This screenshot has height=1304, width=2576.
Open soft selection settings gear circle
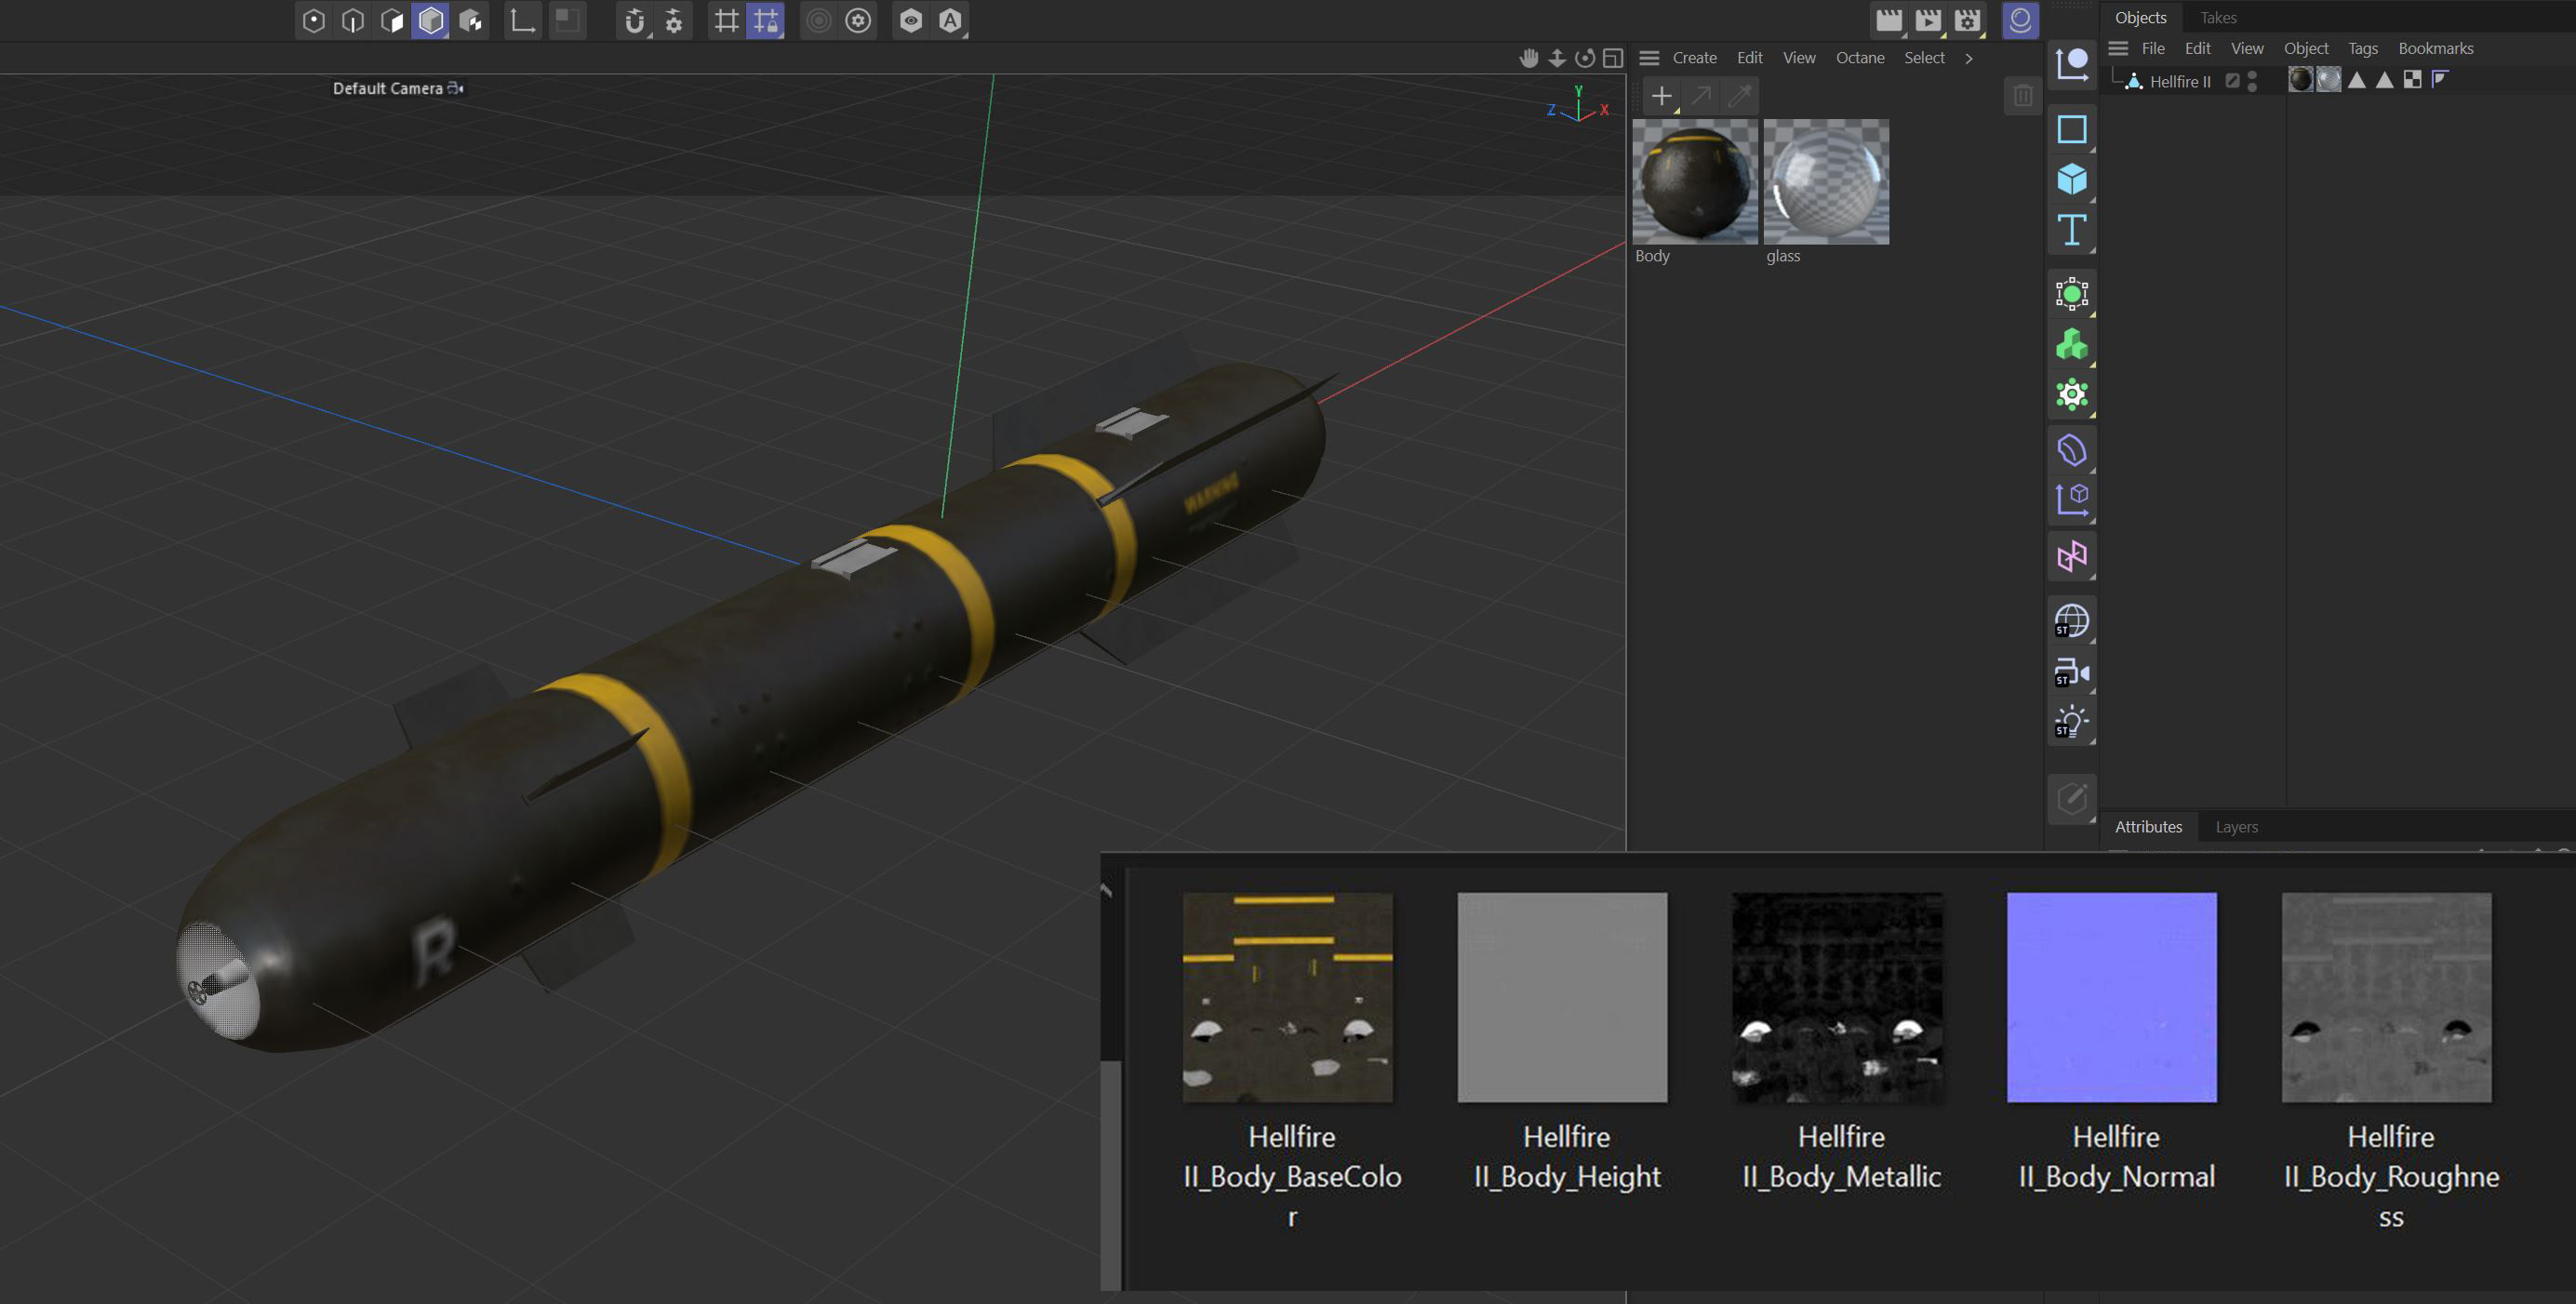tap(858, 21)
